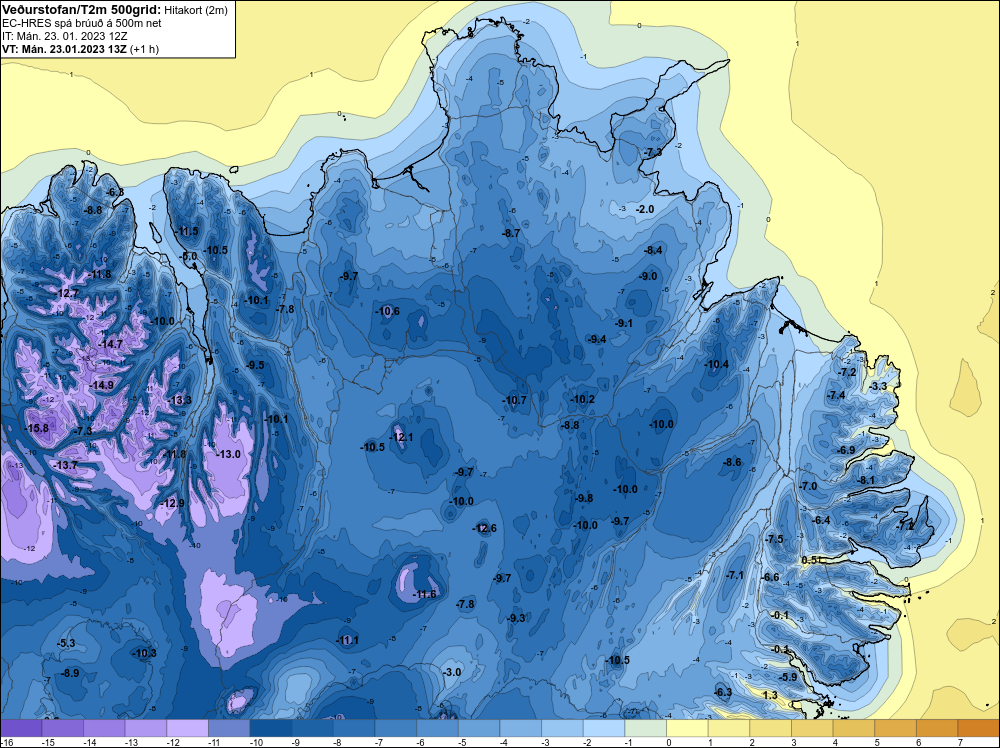Select the -8.7 temperature value

click(x=511, y=233)
